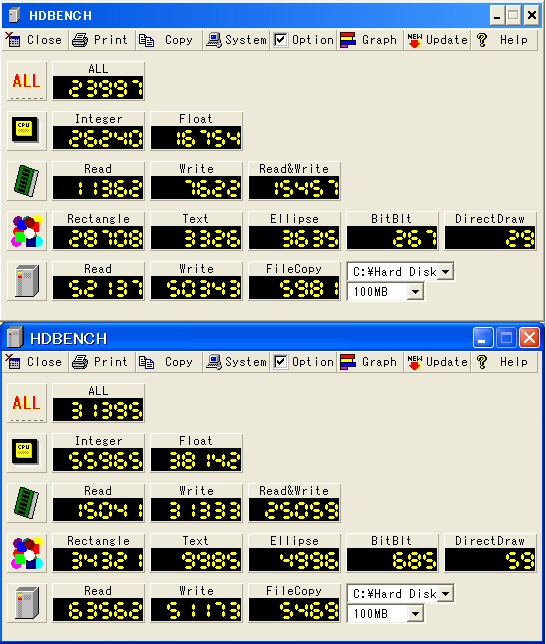Launch memory benchmark icon in bottom window
The width and height of the screenshot is (546, 644).
point(27,503)
